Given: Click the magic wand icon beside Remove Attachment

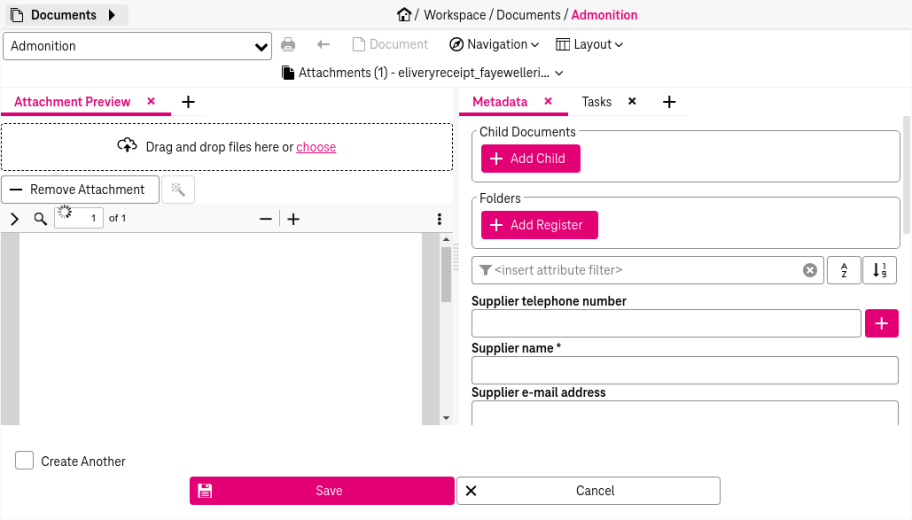Looking at the screenshot, I should [178, 190].
